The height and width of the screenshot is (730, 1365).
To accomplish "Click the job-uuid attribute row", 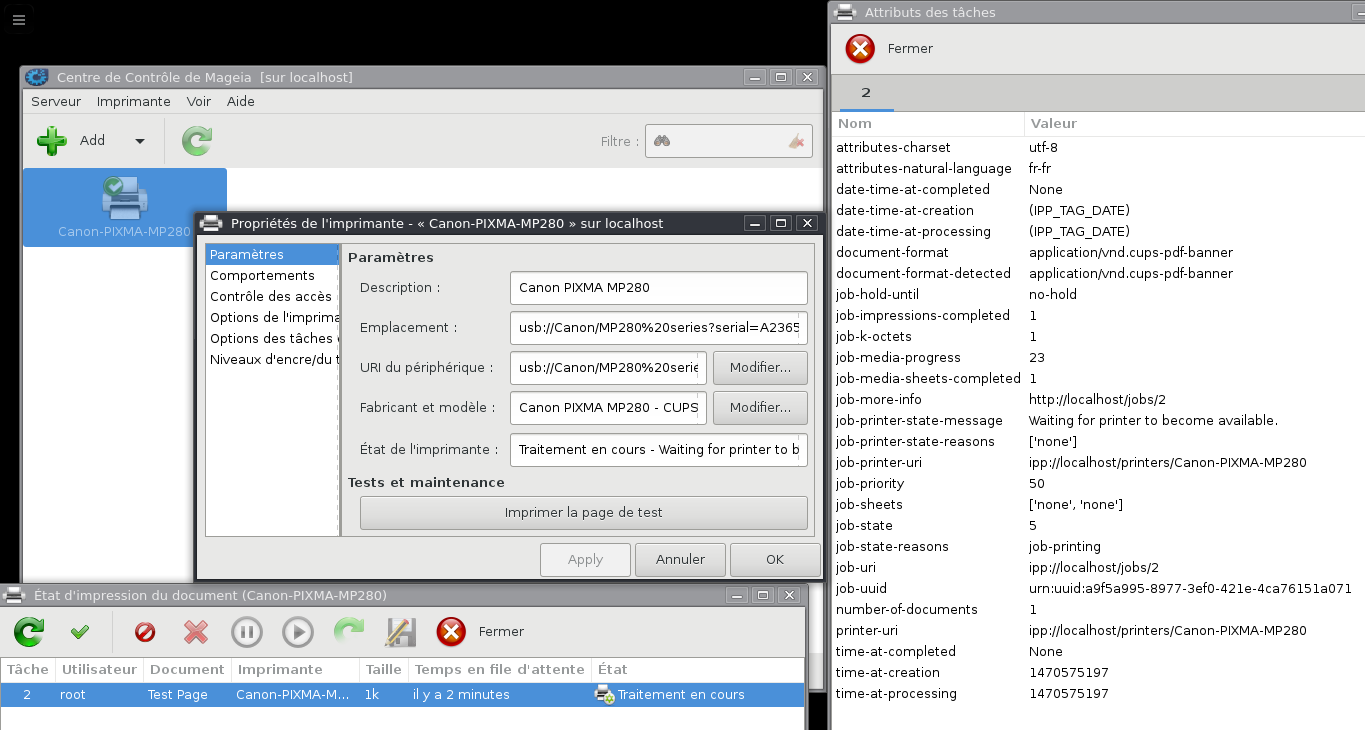I will pos(1098,588).
